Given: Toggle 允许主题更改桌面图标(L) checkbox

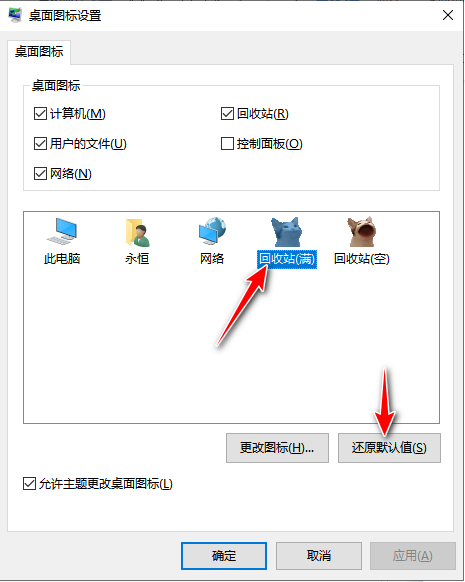Looking at the screenshot, I should 29,484.
